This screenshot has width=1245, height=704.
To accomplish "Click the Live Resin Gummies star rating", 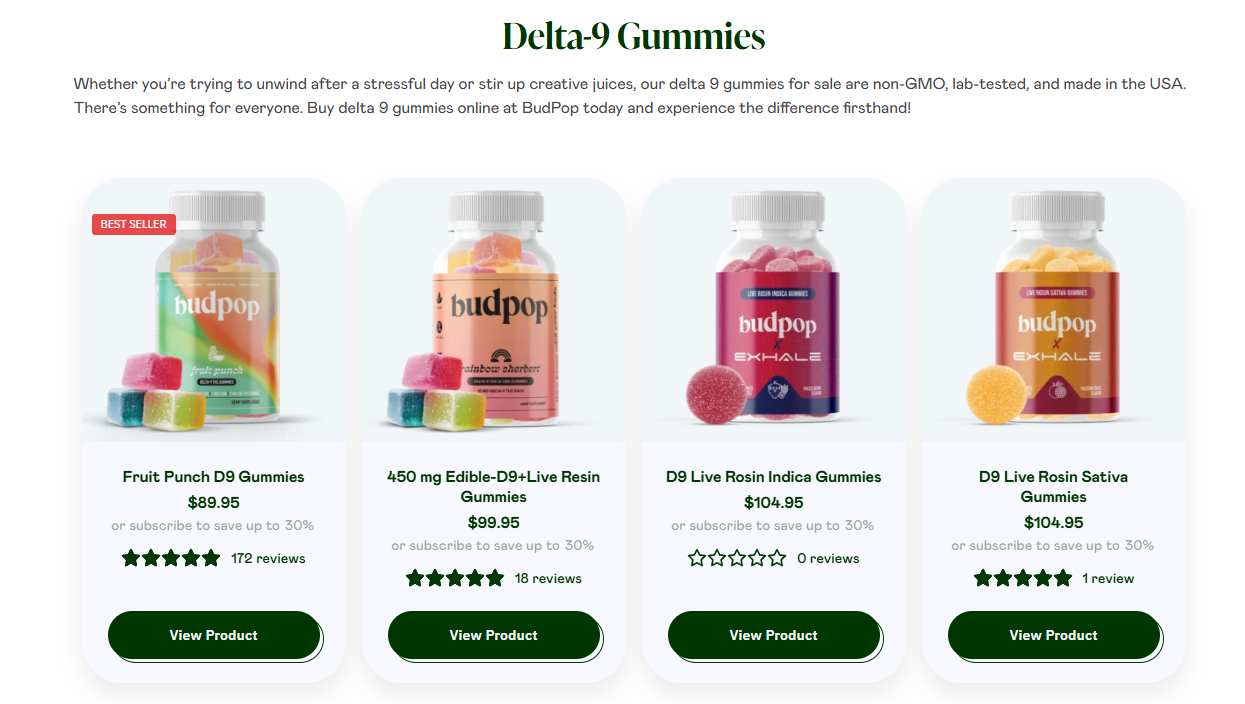I will [455, 578].
